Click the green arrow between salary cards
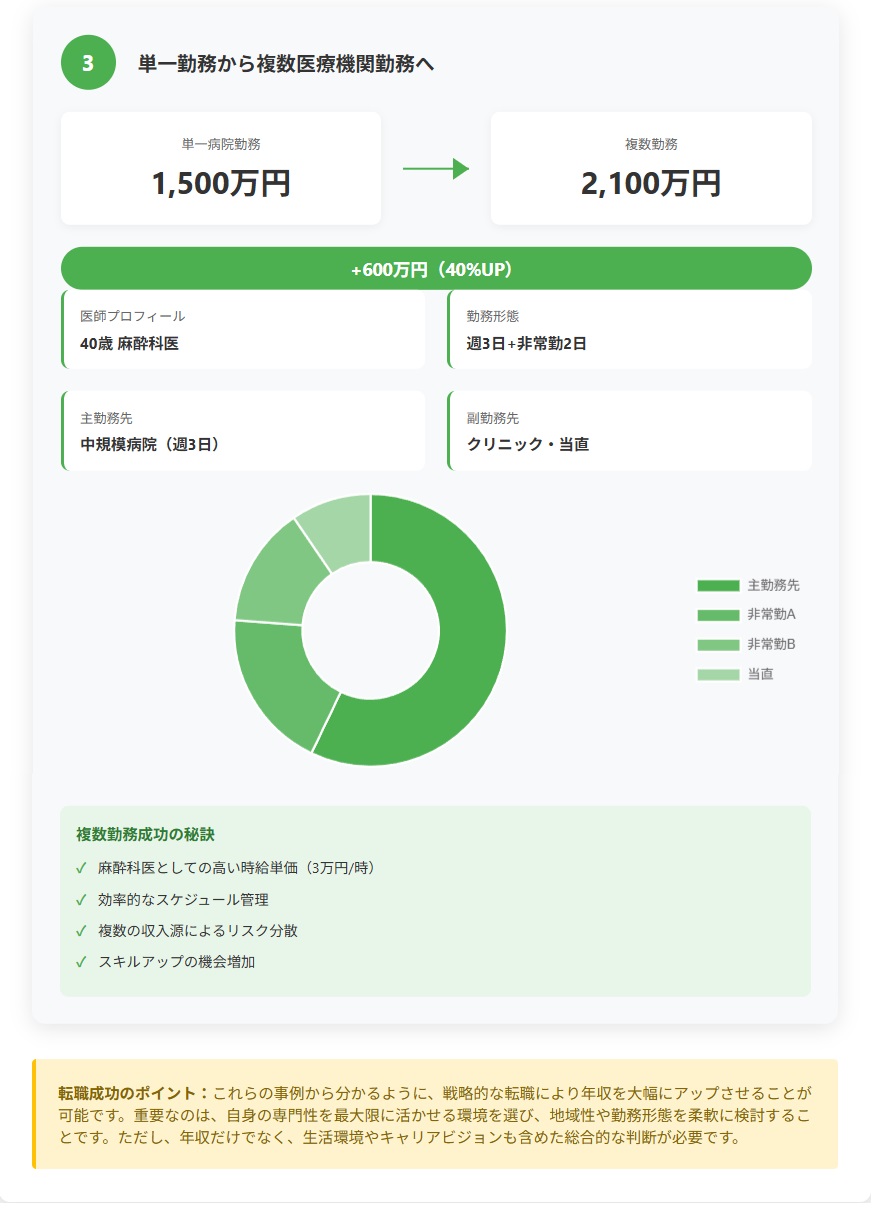Viewport: 873px width, 1210px height. 435,169
